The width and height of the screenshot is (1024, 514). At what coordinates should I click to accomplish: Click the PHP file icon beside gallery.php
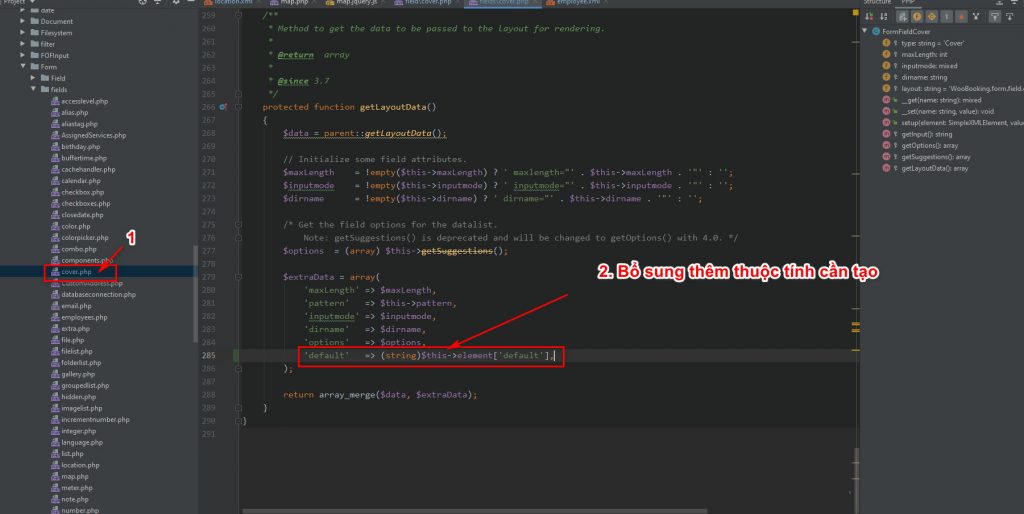[55, 374]
